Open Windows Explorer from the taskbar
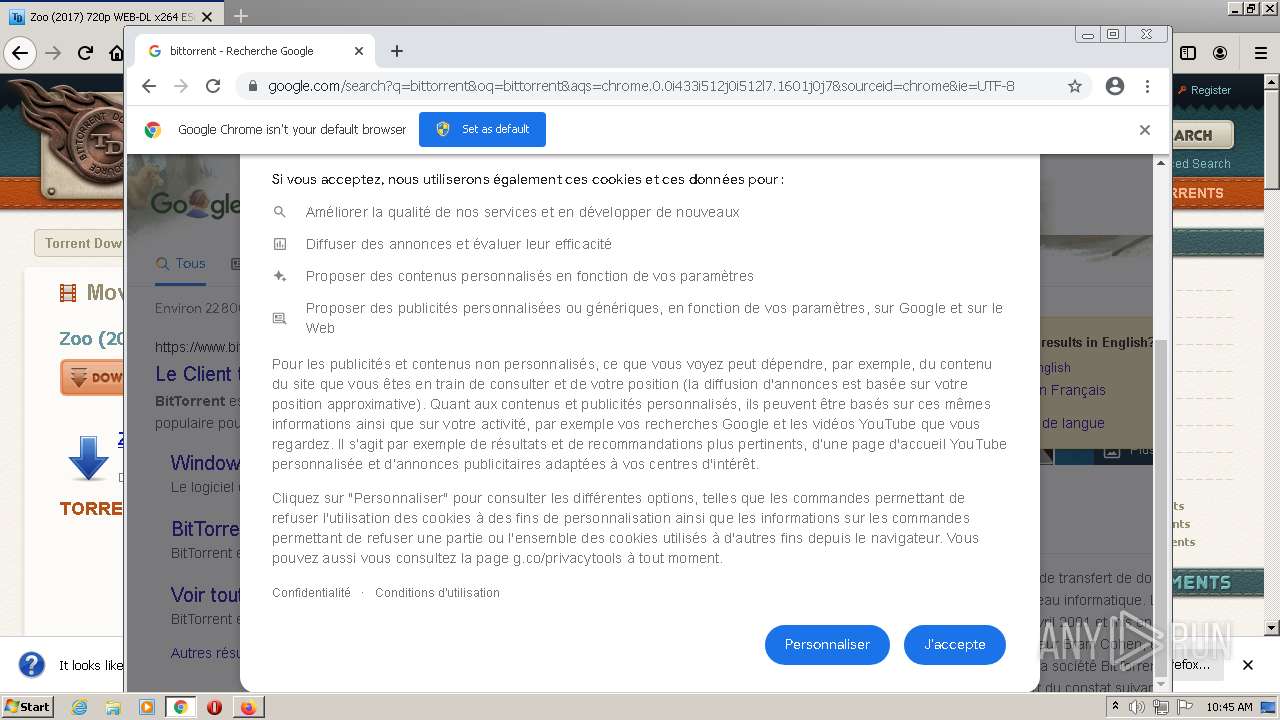 point(113,707)
